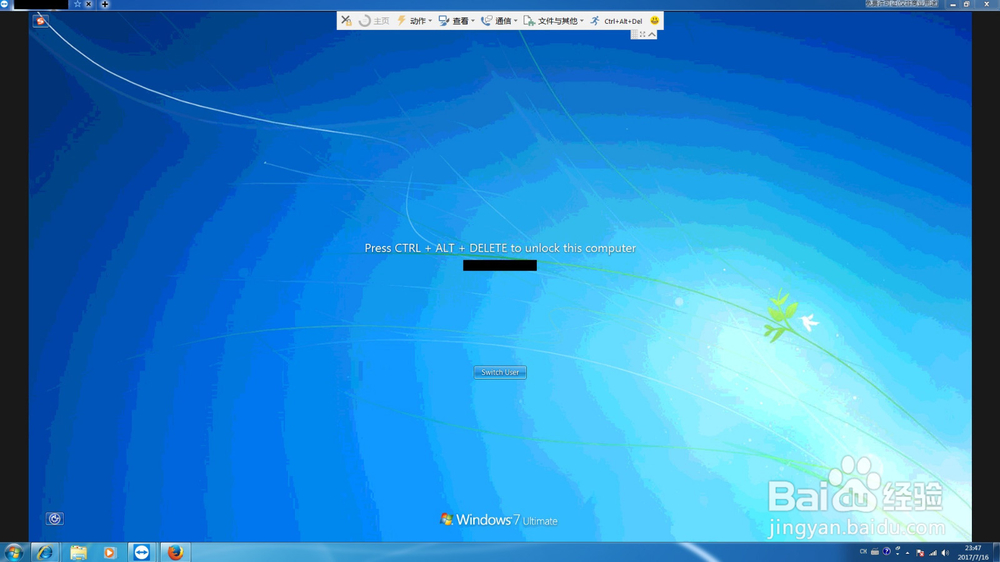Click the 主页 home button in toolbar

coord(374,21)
